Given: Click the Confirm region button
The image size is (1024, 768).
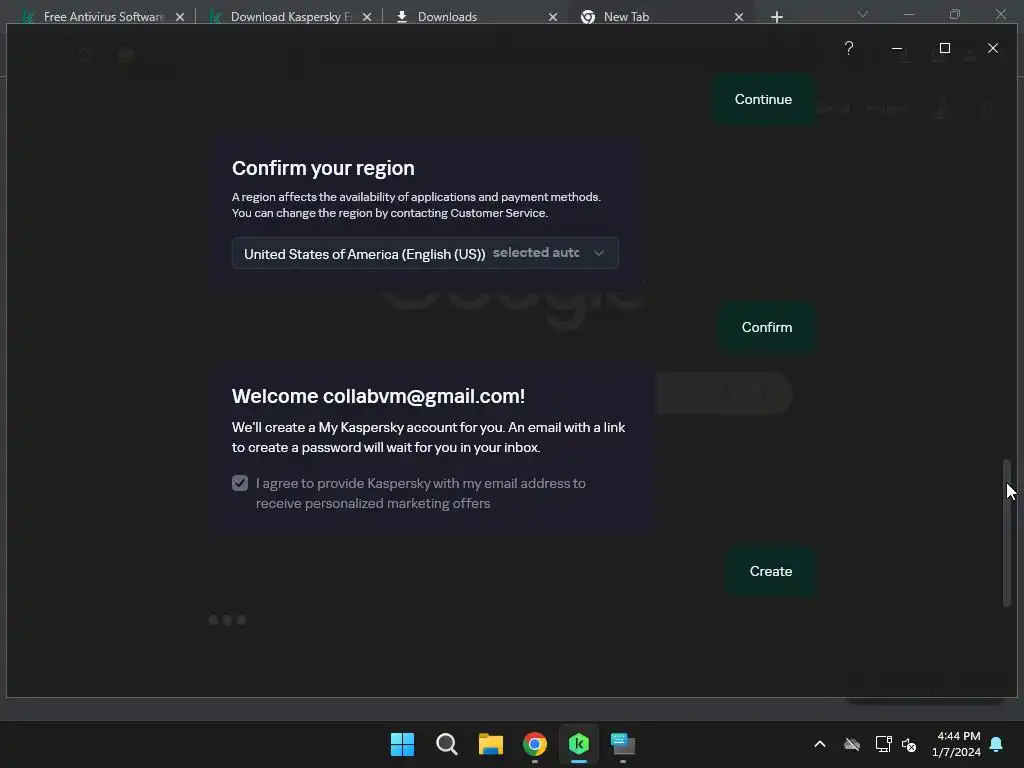Looking at the screenshot, I should 767,327.
